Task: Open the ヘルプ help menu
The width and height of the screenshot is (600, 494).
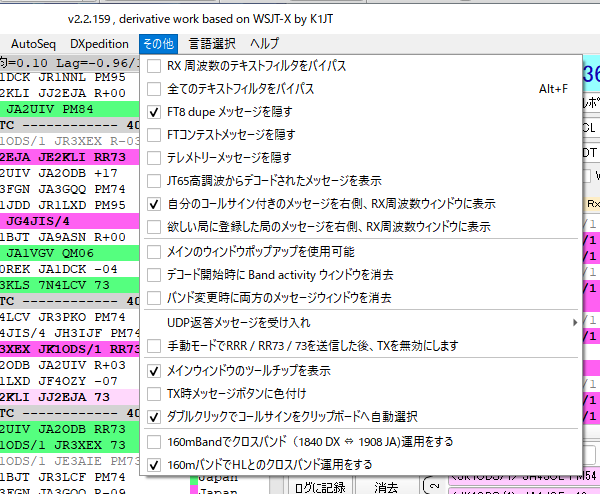Action: pos(264,44)
